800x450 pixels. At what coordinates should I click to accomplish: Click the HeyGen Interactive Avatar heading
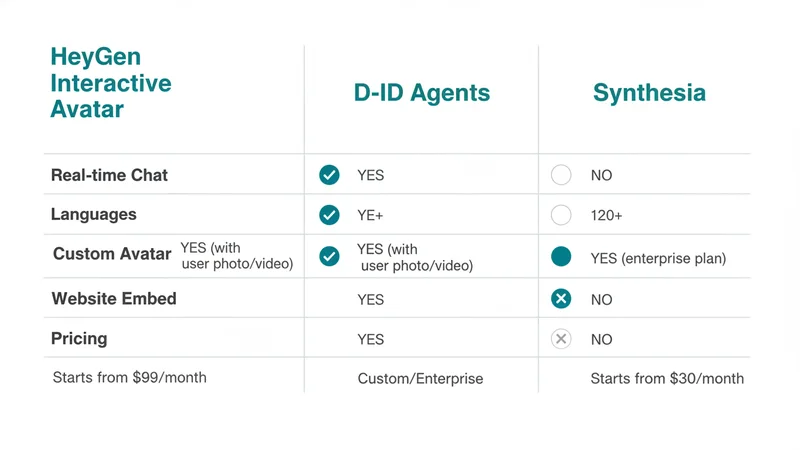(110, 83)
